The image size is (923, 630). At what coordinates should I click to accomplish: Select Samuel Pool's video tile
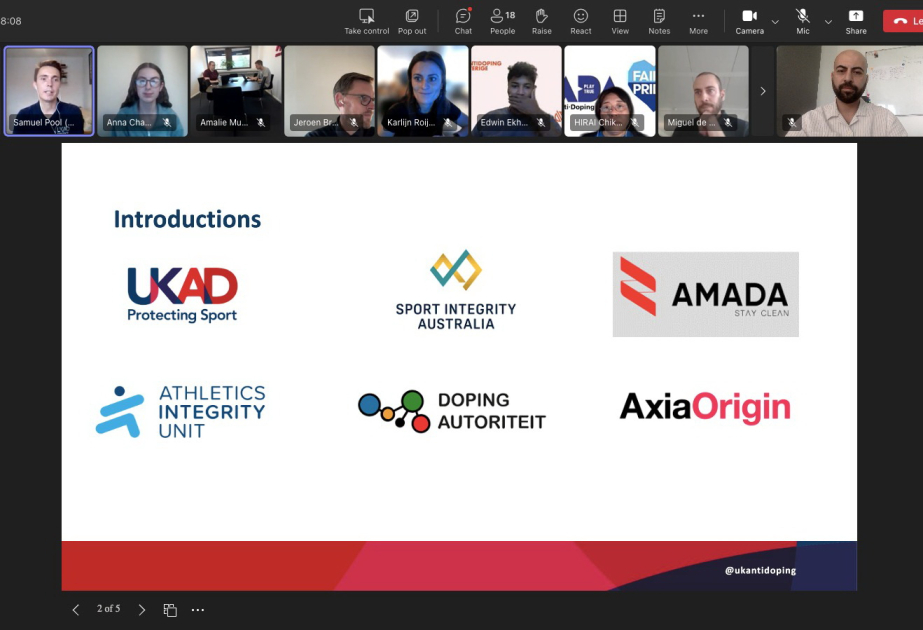click(x=49, y=91)
